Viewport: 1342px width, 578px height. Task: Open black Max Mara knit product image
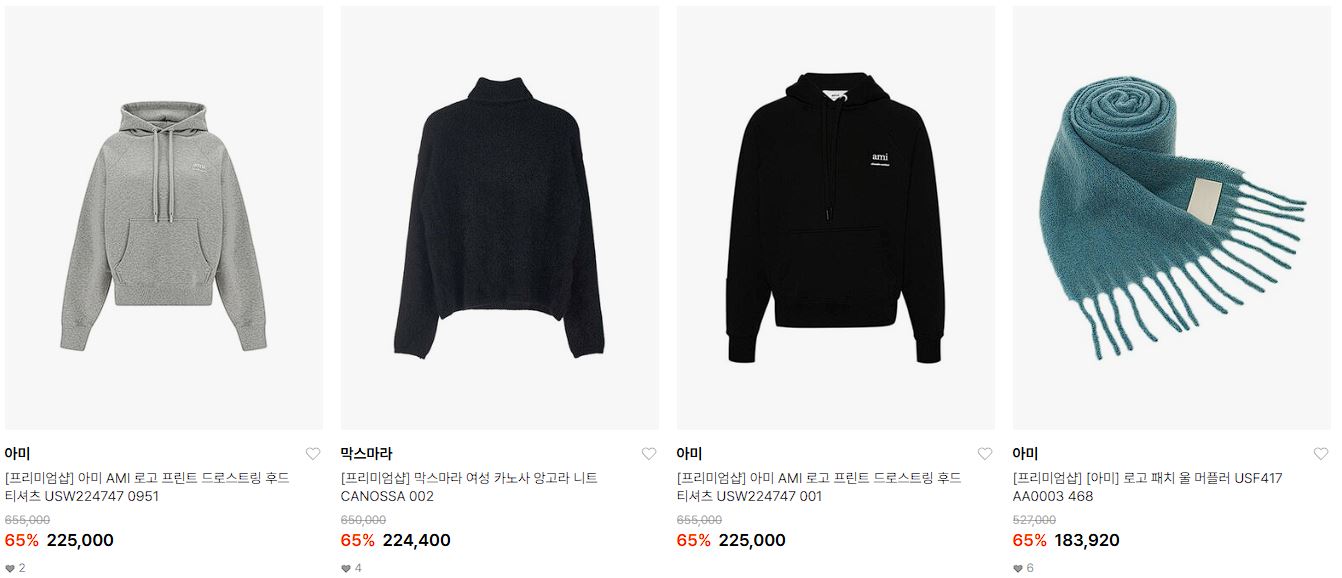(500, 218)
